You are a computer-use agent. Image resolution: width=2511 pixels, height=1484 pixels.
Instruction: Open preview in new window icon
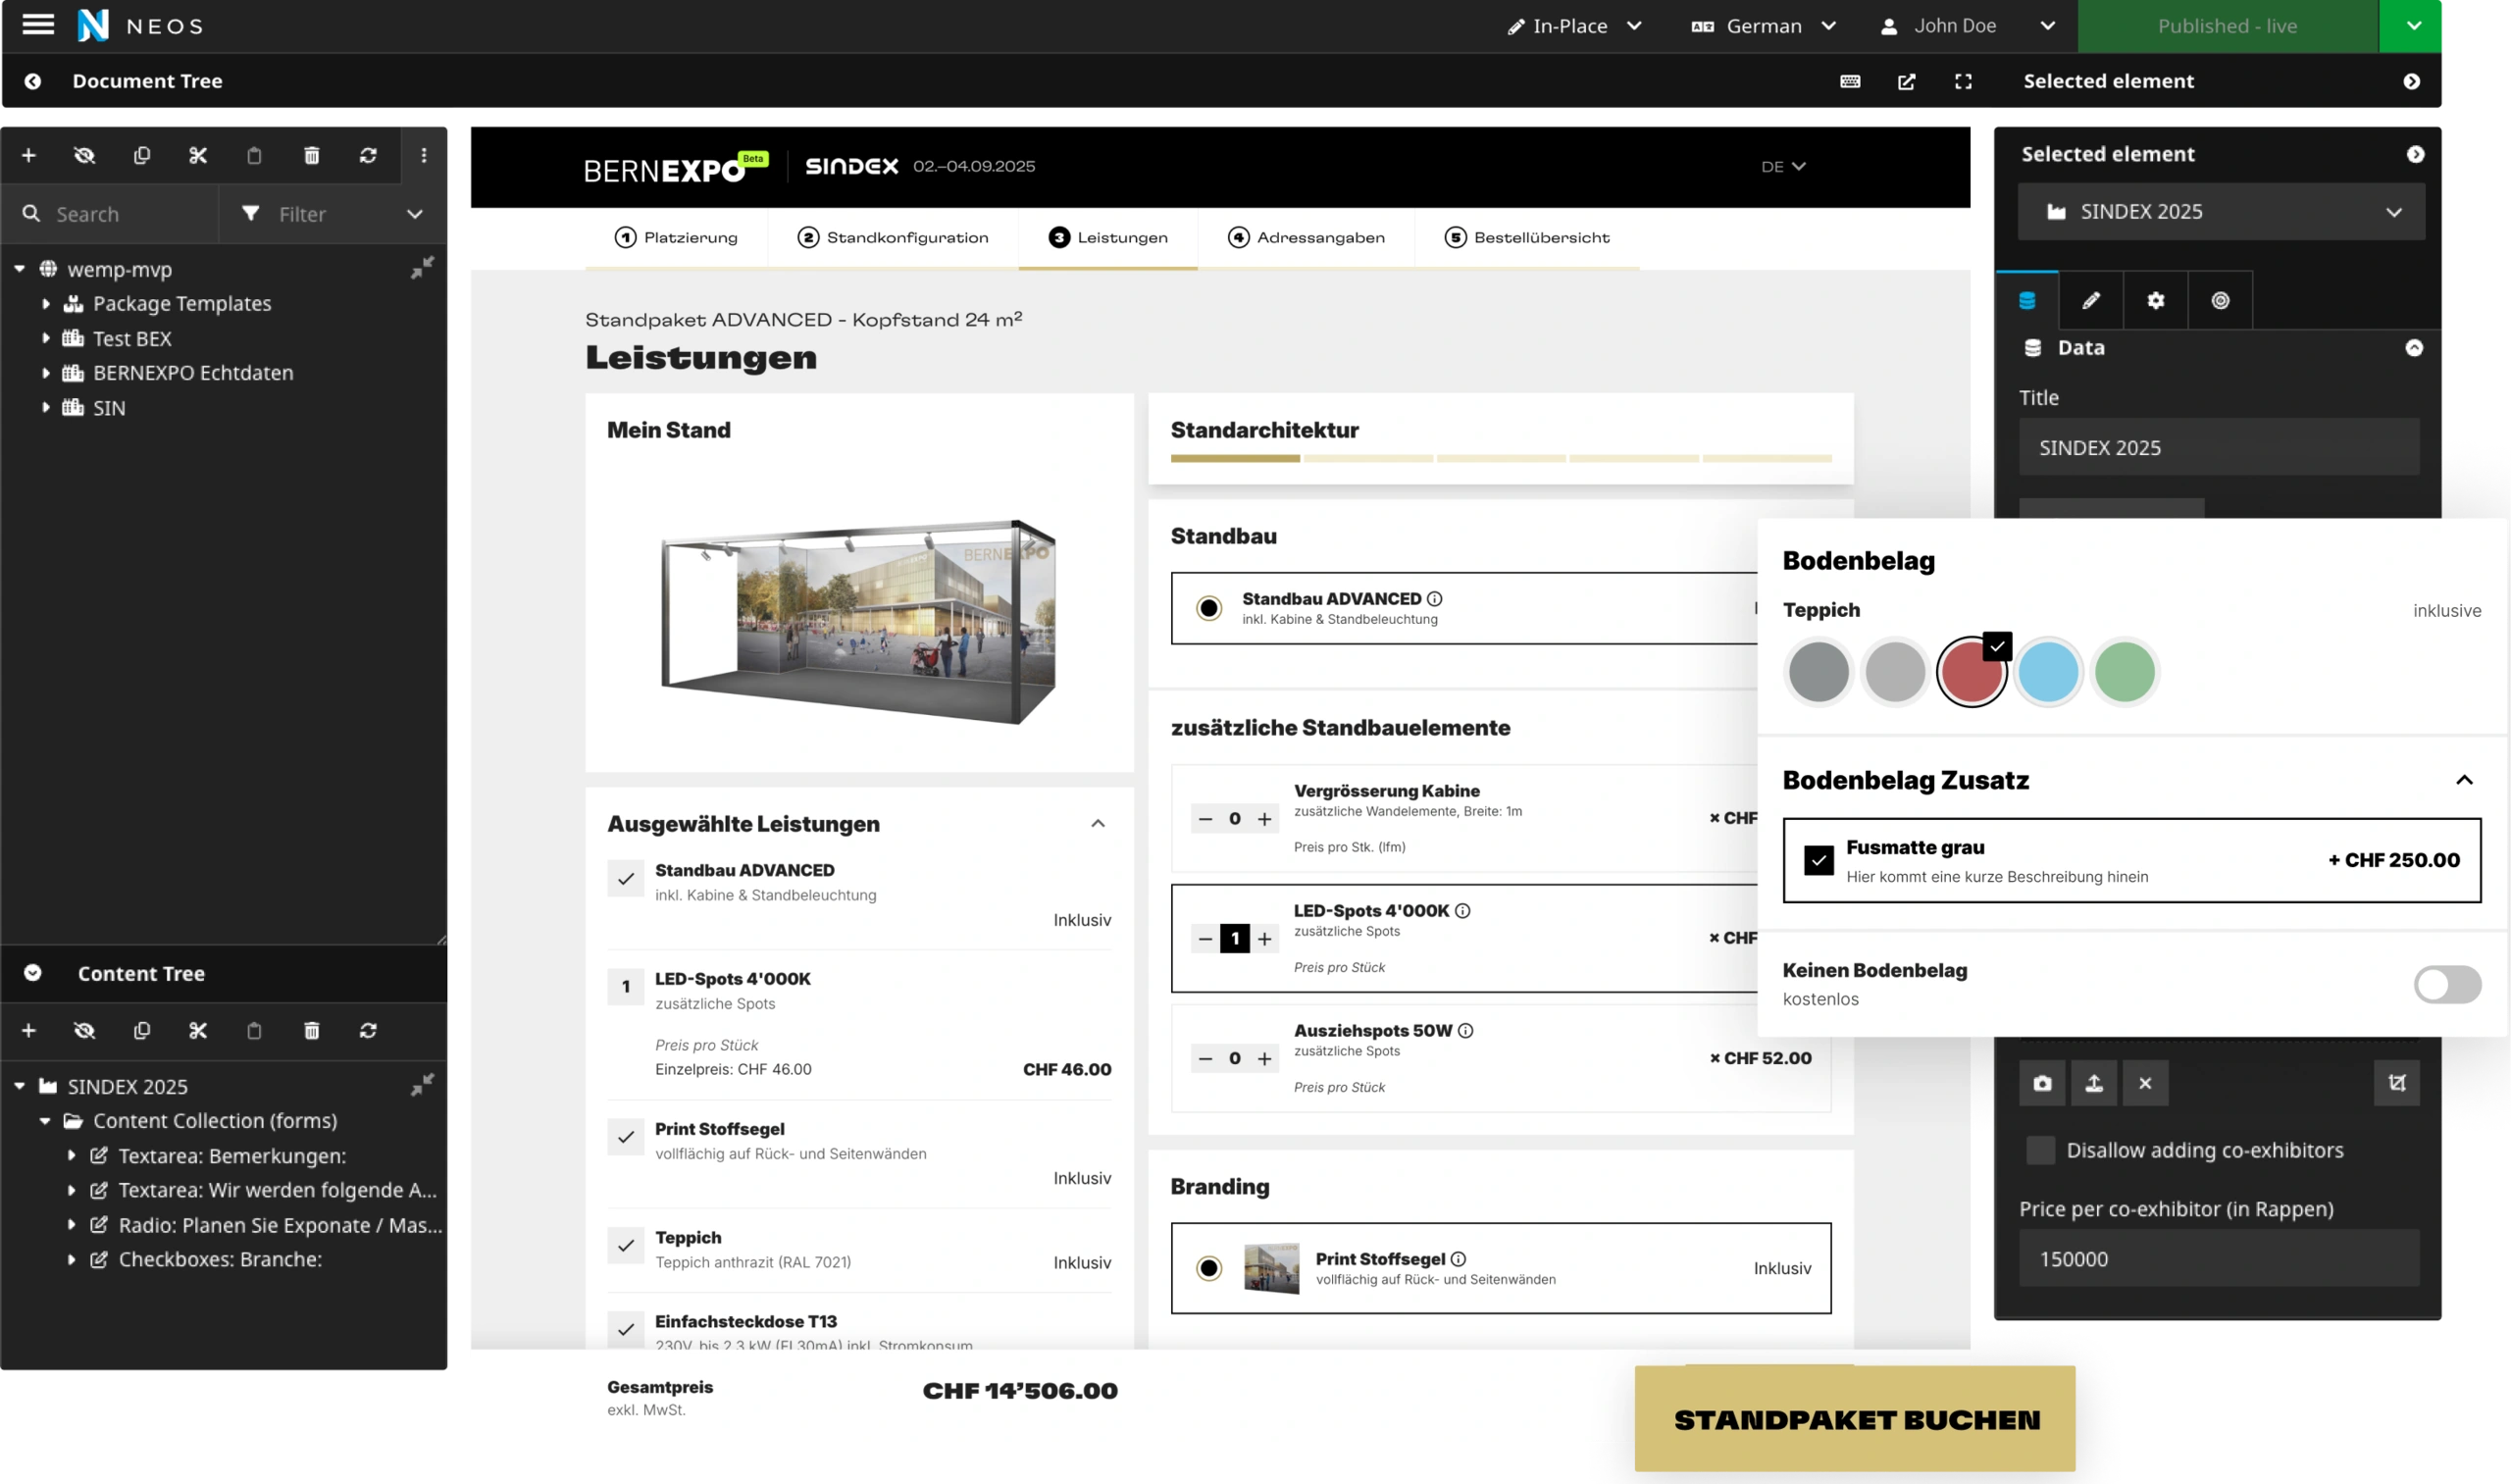[1907, 81]
